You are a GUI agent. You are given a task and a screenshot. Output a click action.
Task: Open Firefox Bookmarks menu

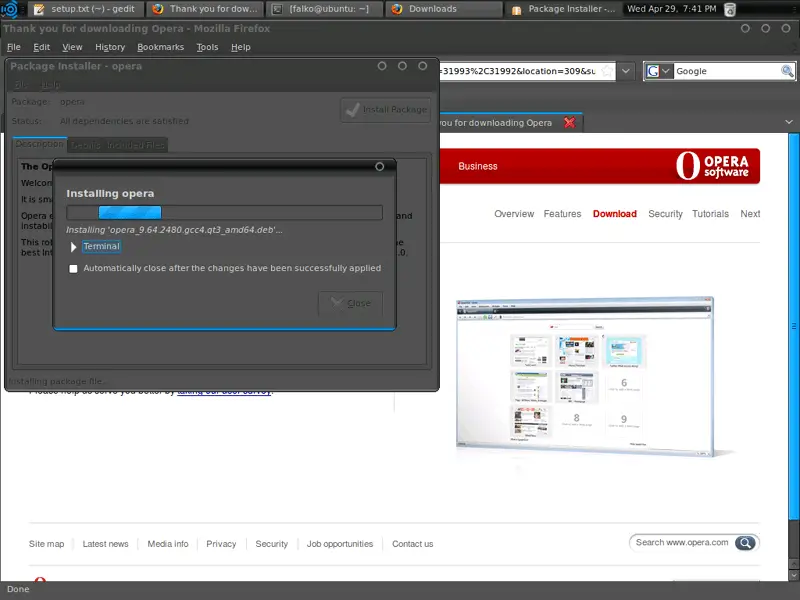coord(160,47)
